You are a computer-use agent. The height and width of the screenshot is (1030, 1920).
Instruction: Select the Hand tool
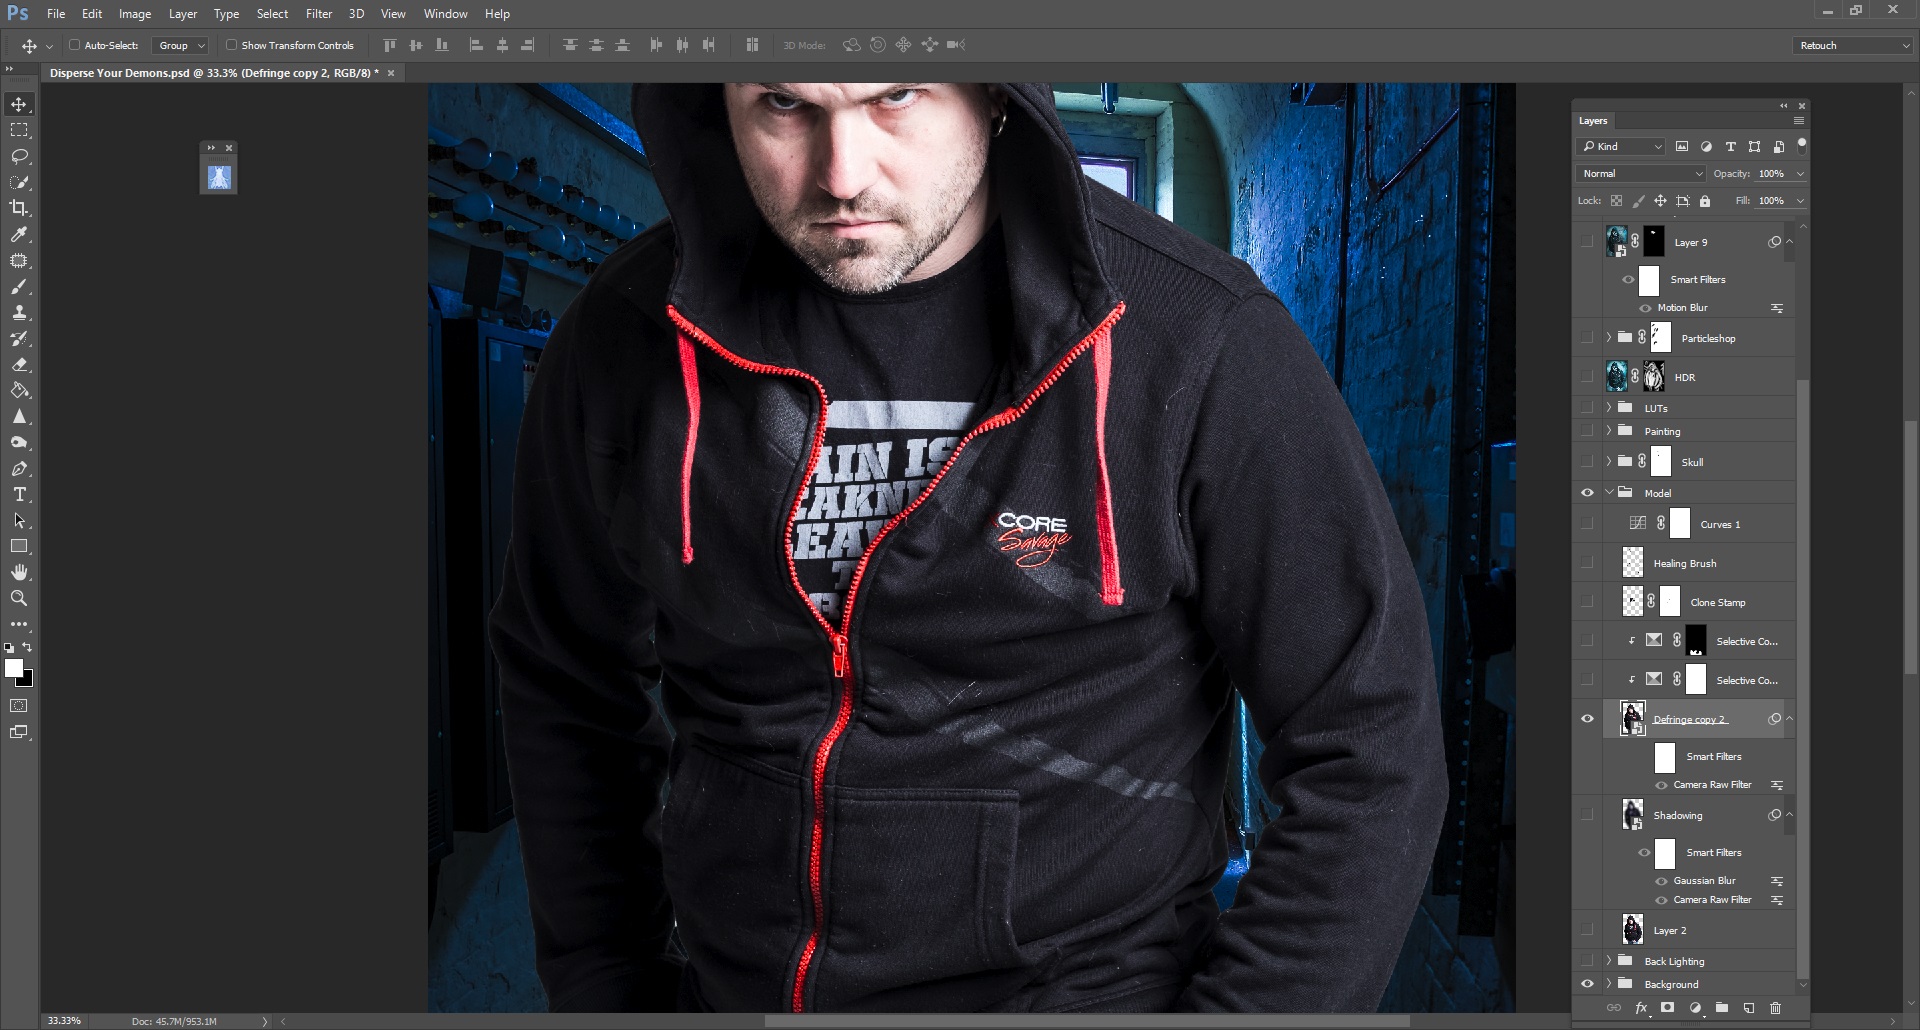tap(19, 572)
